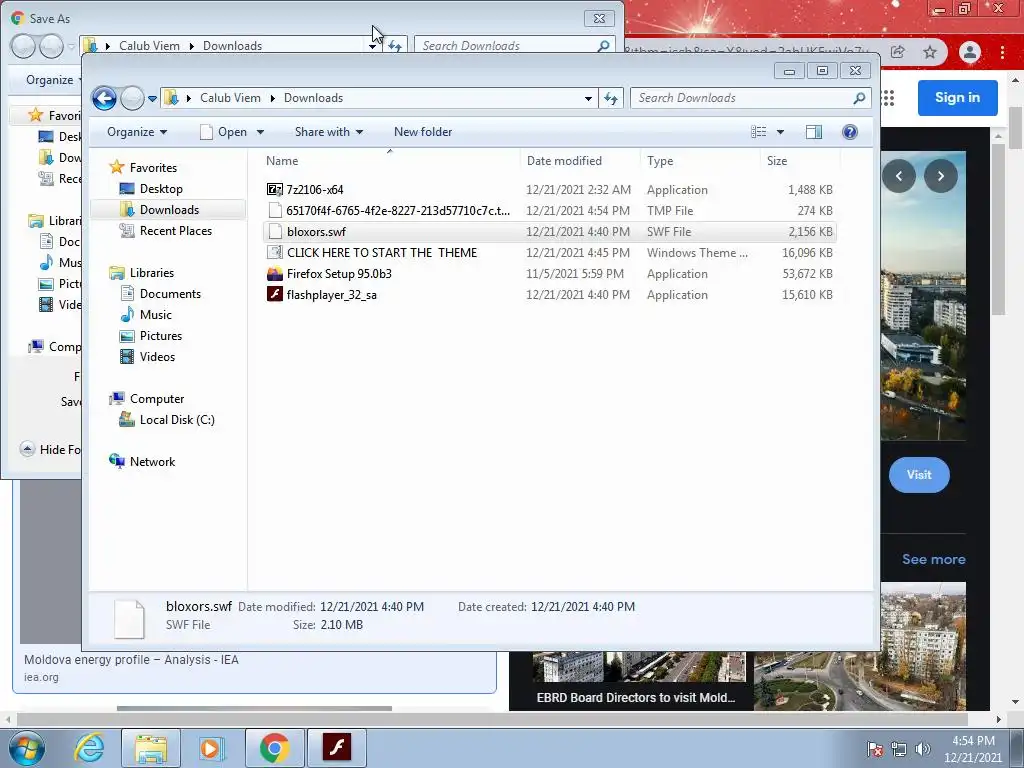
Task: Open Local Disk (C:) in navigation pane
Action: click(176, 420)
